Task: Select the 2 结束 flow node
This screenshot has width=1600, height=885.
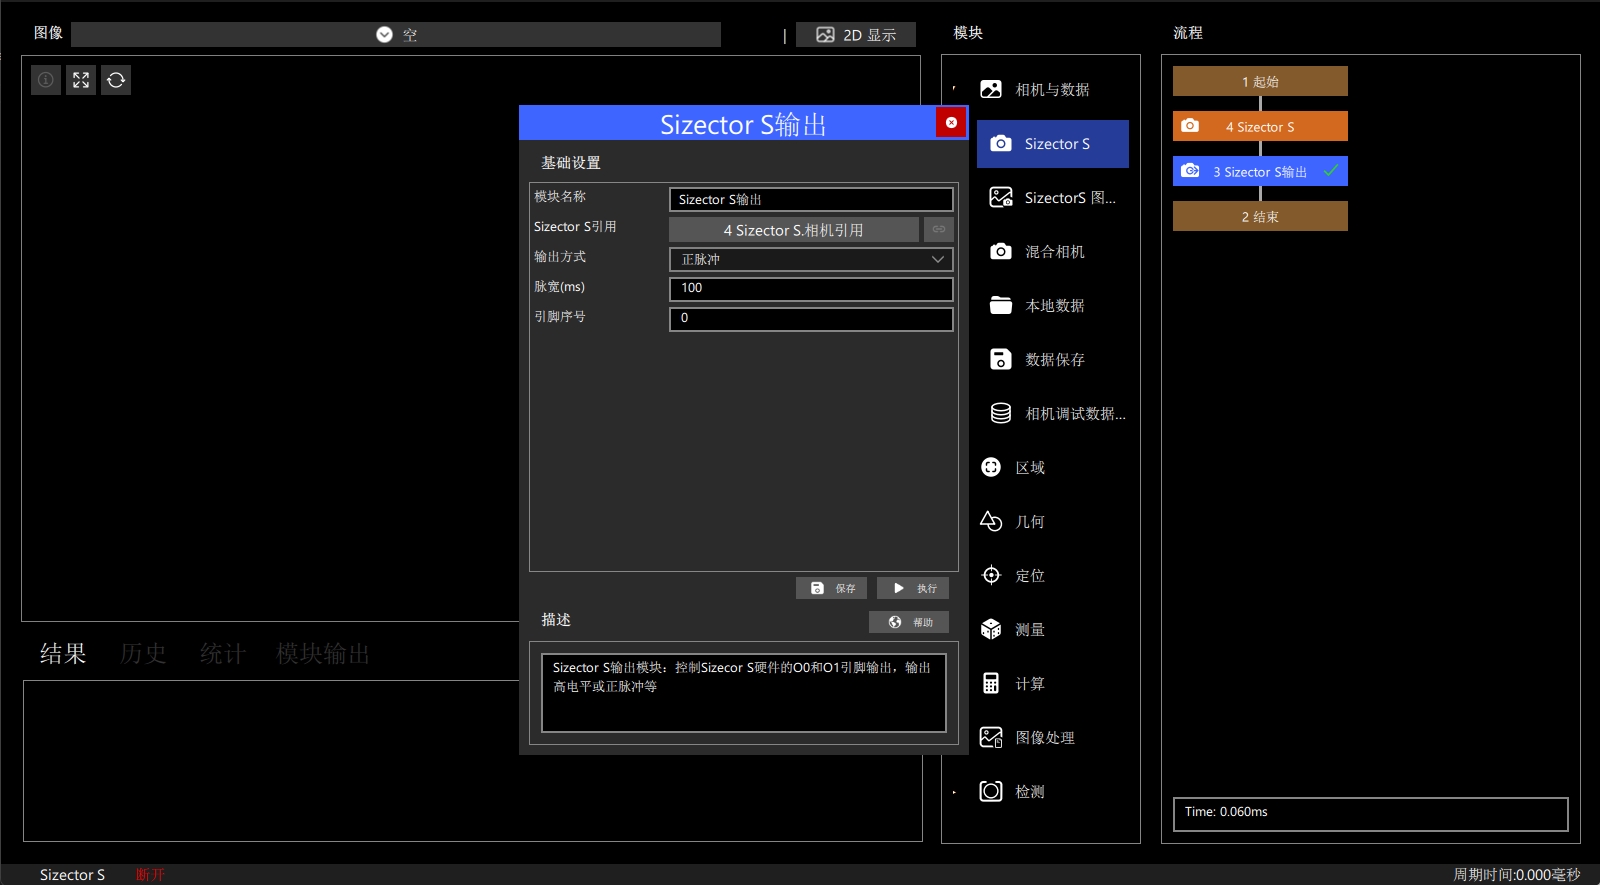Action: (1260, 216)
